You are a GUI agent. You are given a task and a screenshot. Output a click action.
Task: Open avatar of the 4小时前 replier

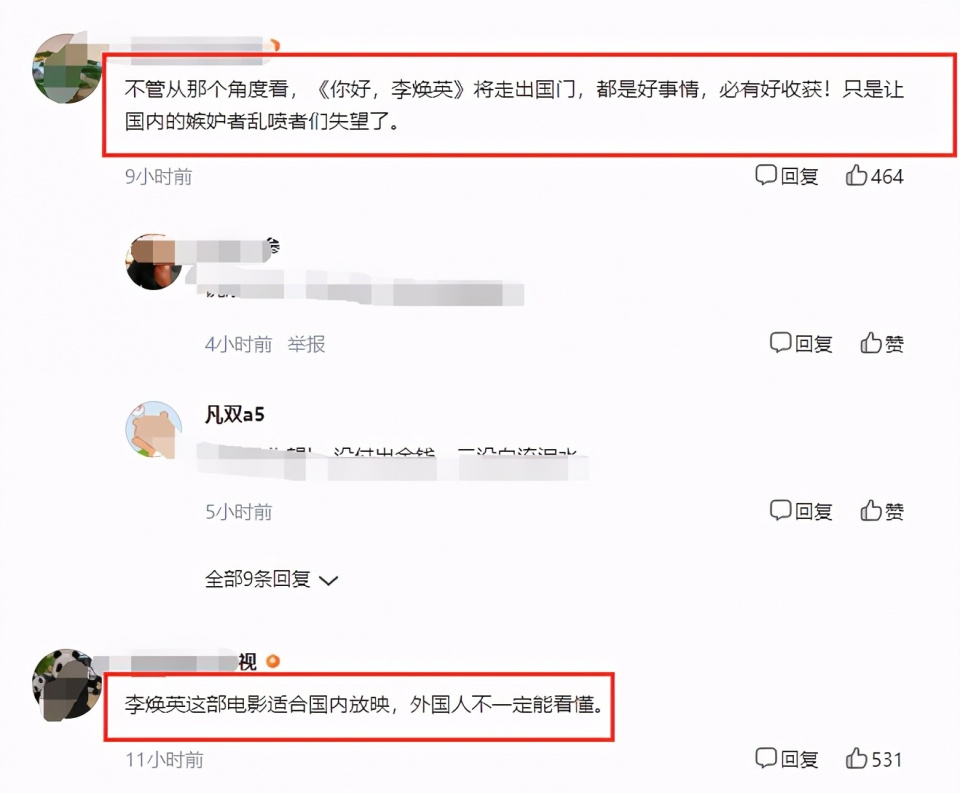pos(154,261)
